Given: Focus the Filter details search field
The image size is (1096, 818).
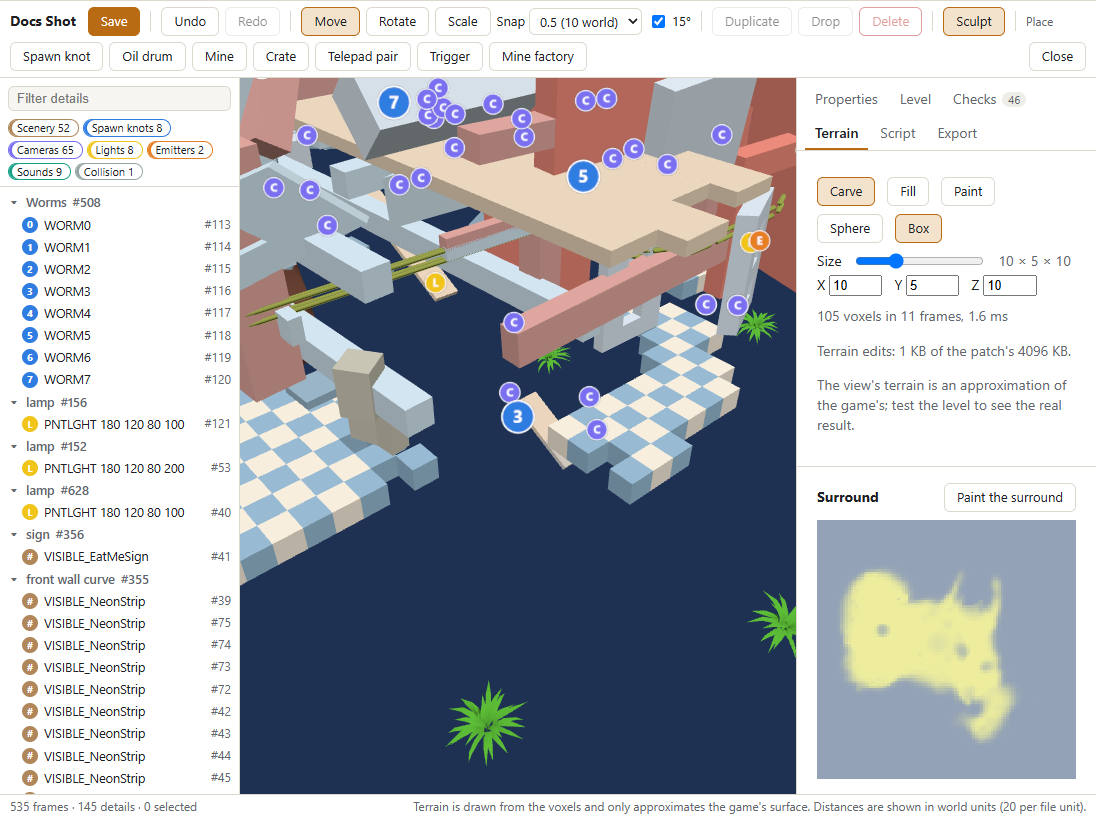Looking at the screenshot, I should point(120,99).
